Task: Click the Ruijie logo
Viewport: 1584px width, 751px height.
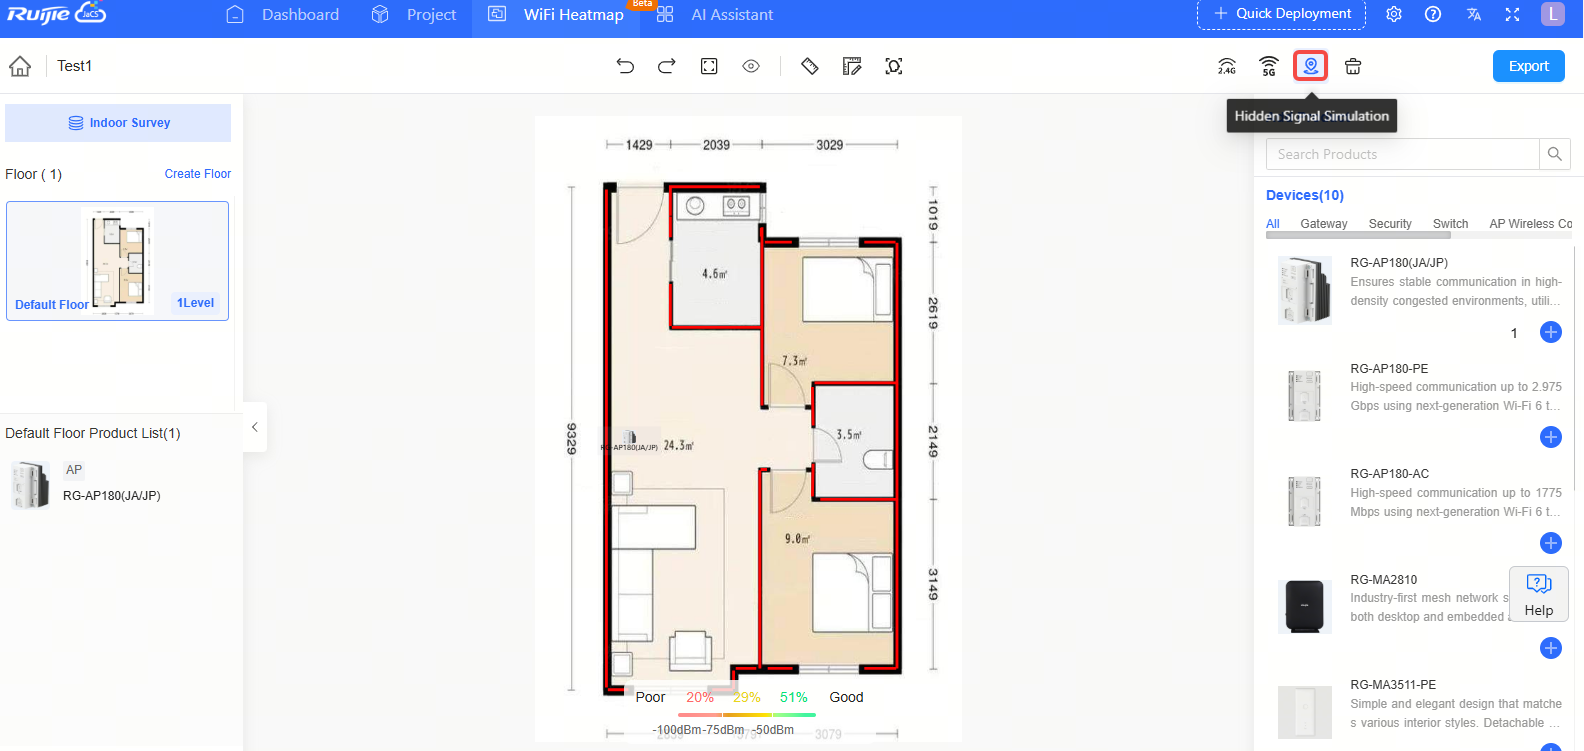Action: [x=57, y=13]
